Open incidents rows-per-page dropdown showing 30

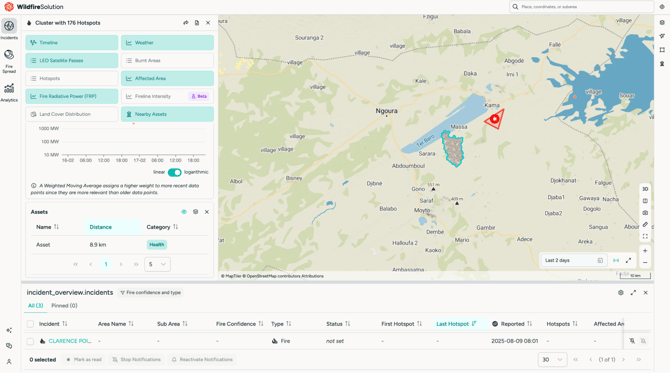pyautogui.click(x=552, y=360)
